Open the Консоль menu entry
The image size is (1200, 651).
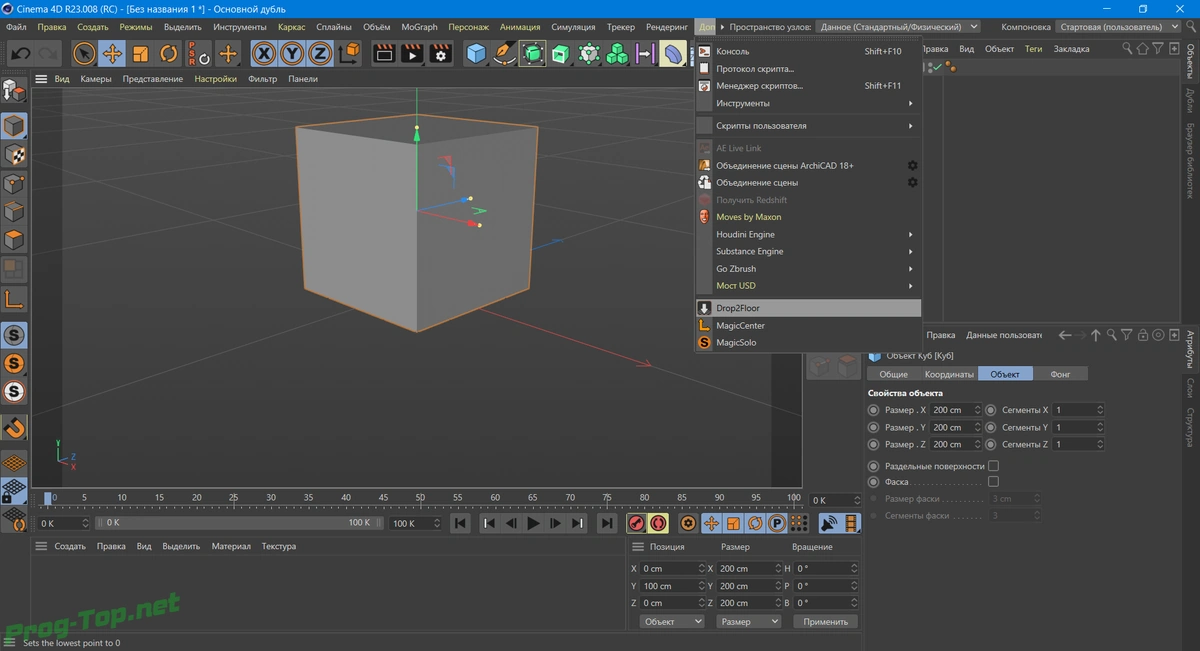(808, 51)
